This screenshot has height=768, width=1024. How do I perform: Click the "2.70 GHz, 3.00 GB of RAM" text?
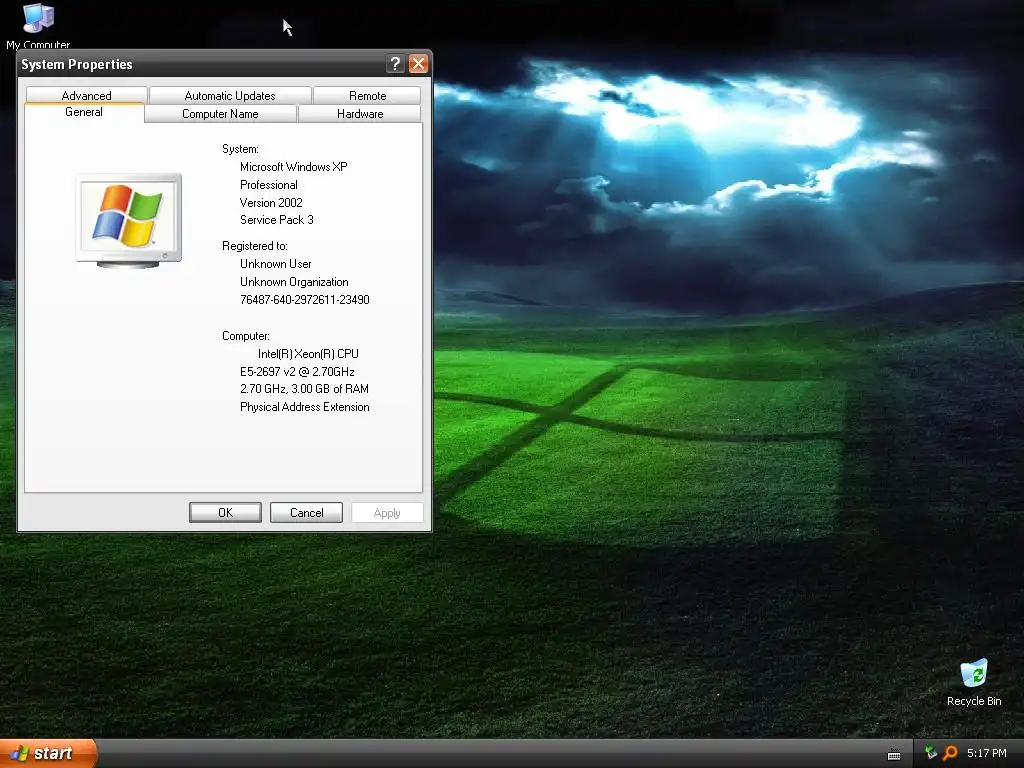click(x=304, y=389)
